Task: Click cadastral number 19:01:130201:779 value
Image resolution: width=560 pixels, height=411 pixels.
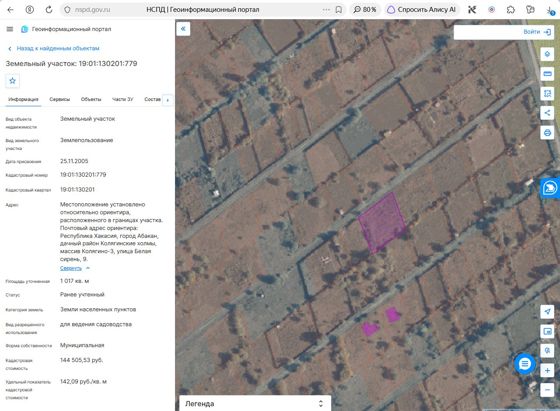Action: pyautogui.click(x=83, y=175)
